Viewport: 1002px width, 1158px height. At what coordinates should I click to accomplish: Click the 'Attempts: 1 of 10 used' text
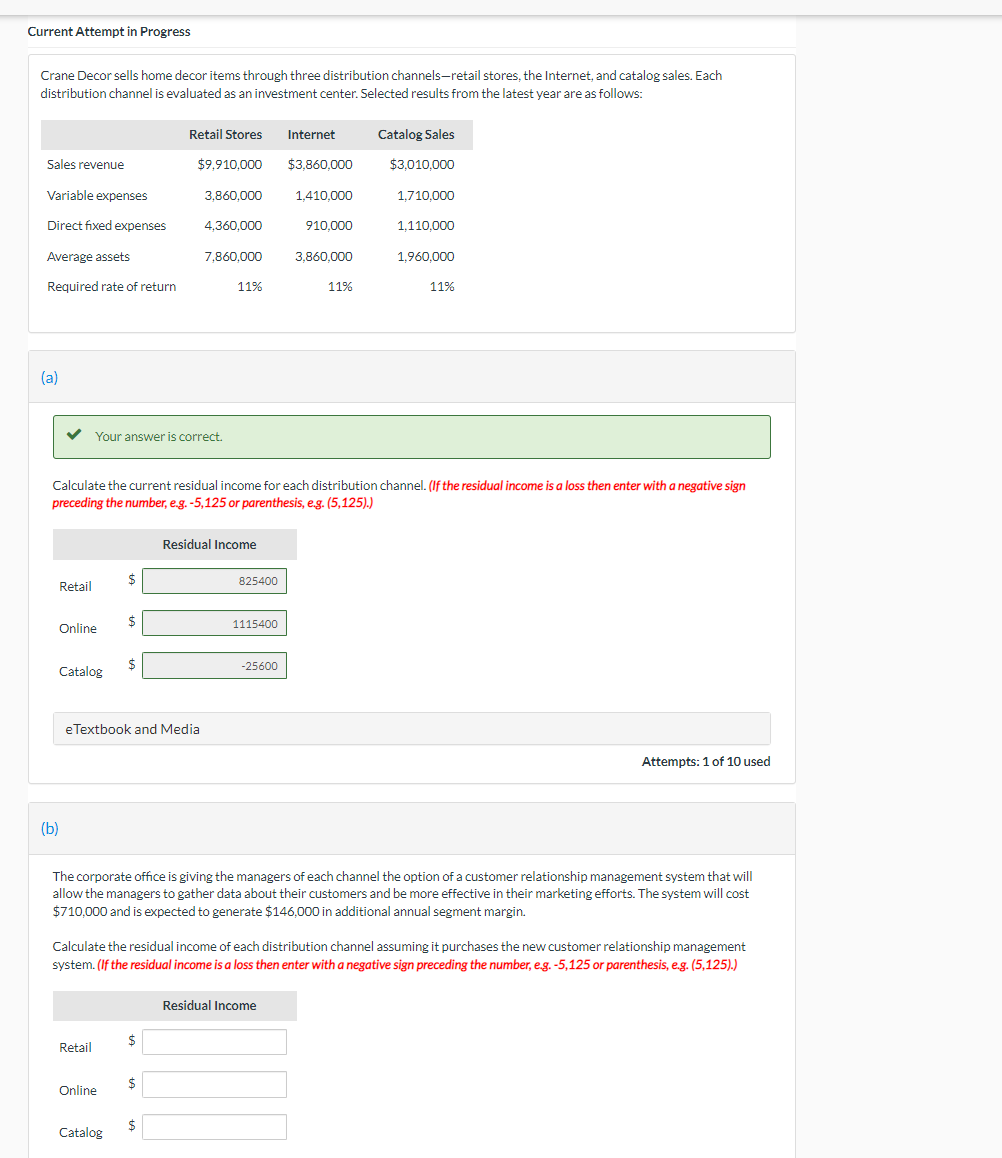pos(706,761)
